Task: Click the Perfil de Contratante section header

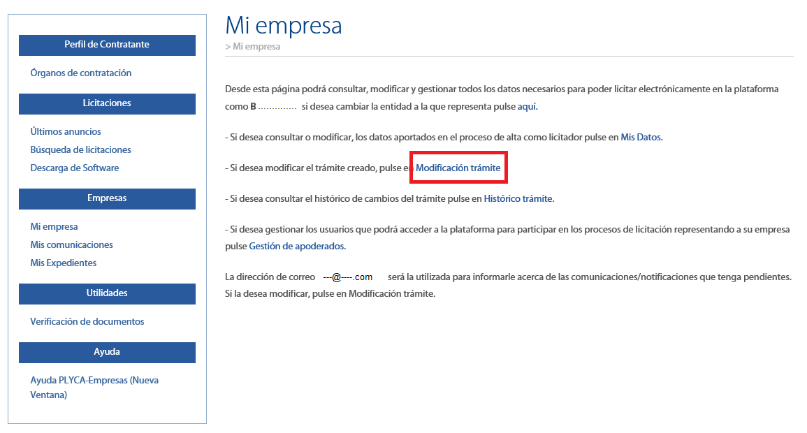Action: [x=107, y=45]
